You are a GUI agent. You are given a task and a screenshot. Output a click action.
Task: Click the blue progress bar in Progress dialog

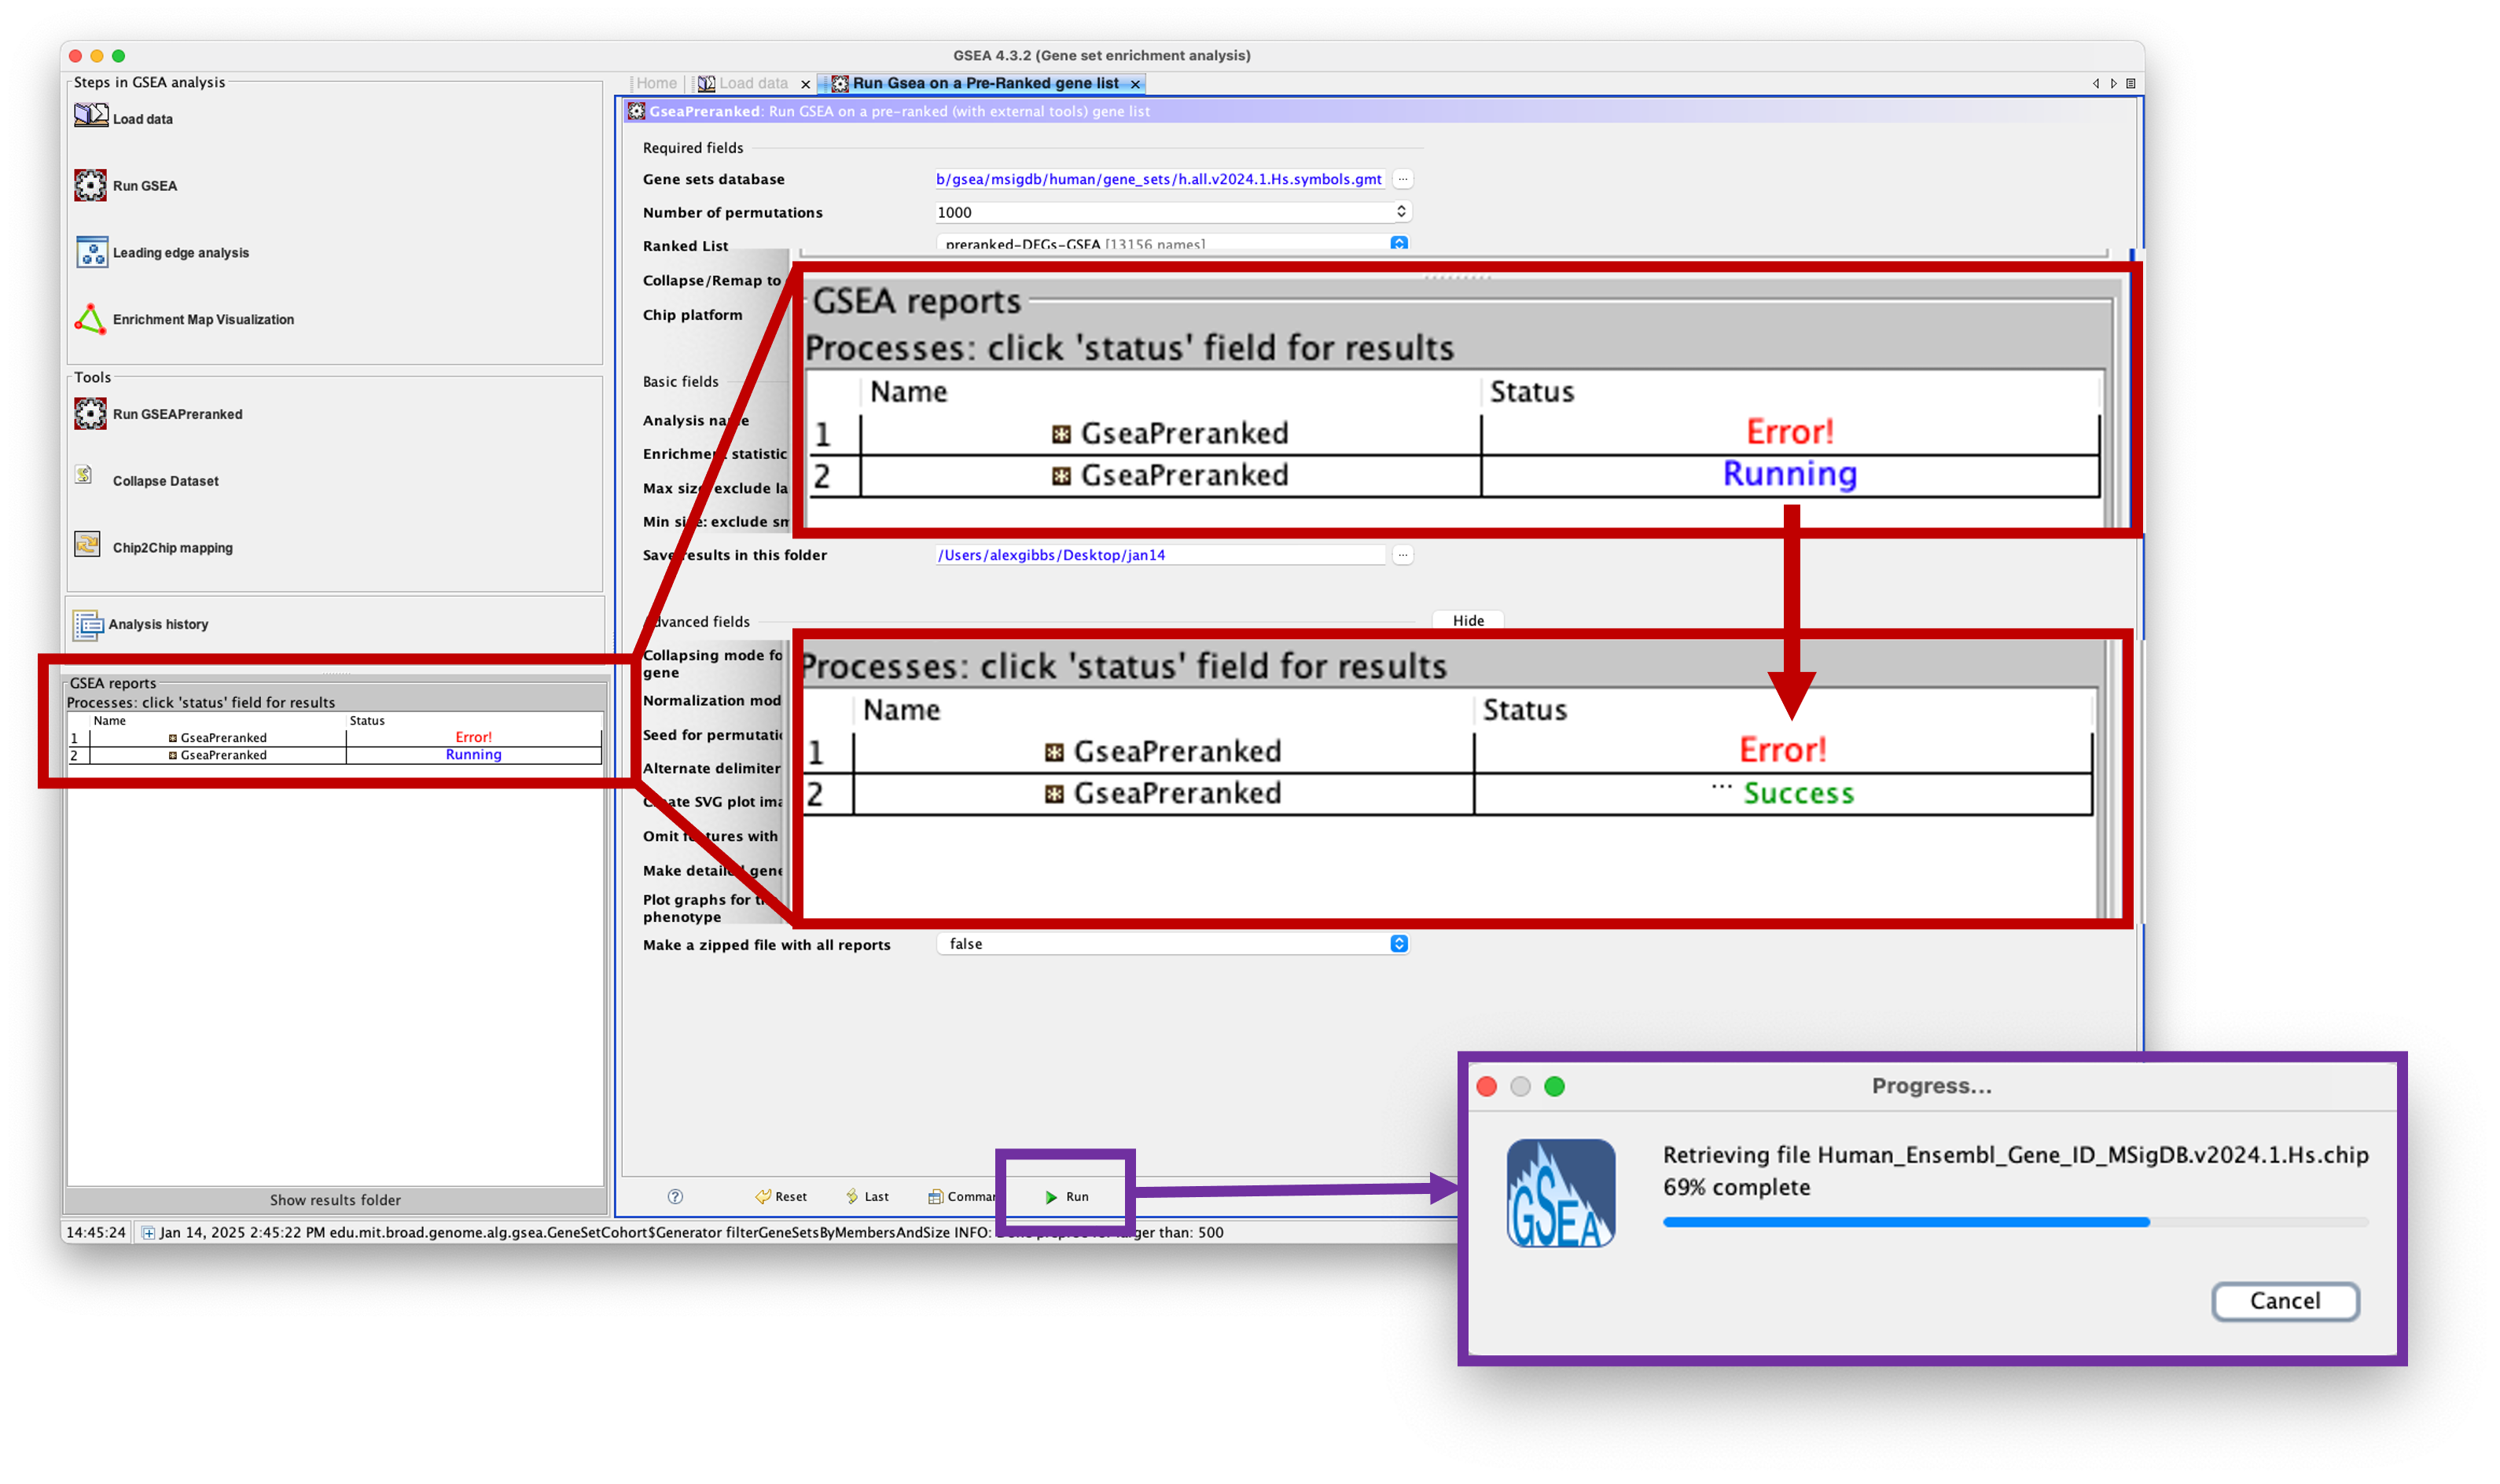pyautogui.click(x=1905, y=1221)
